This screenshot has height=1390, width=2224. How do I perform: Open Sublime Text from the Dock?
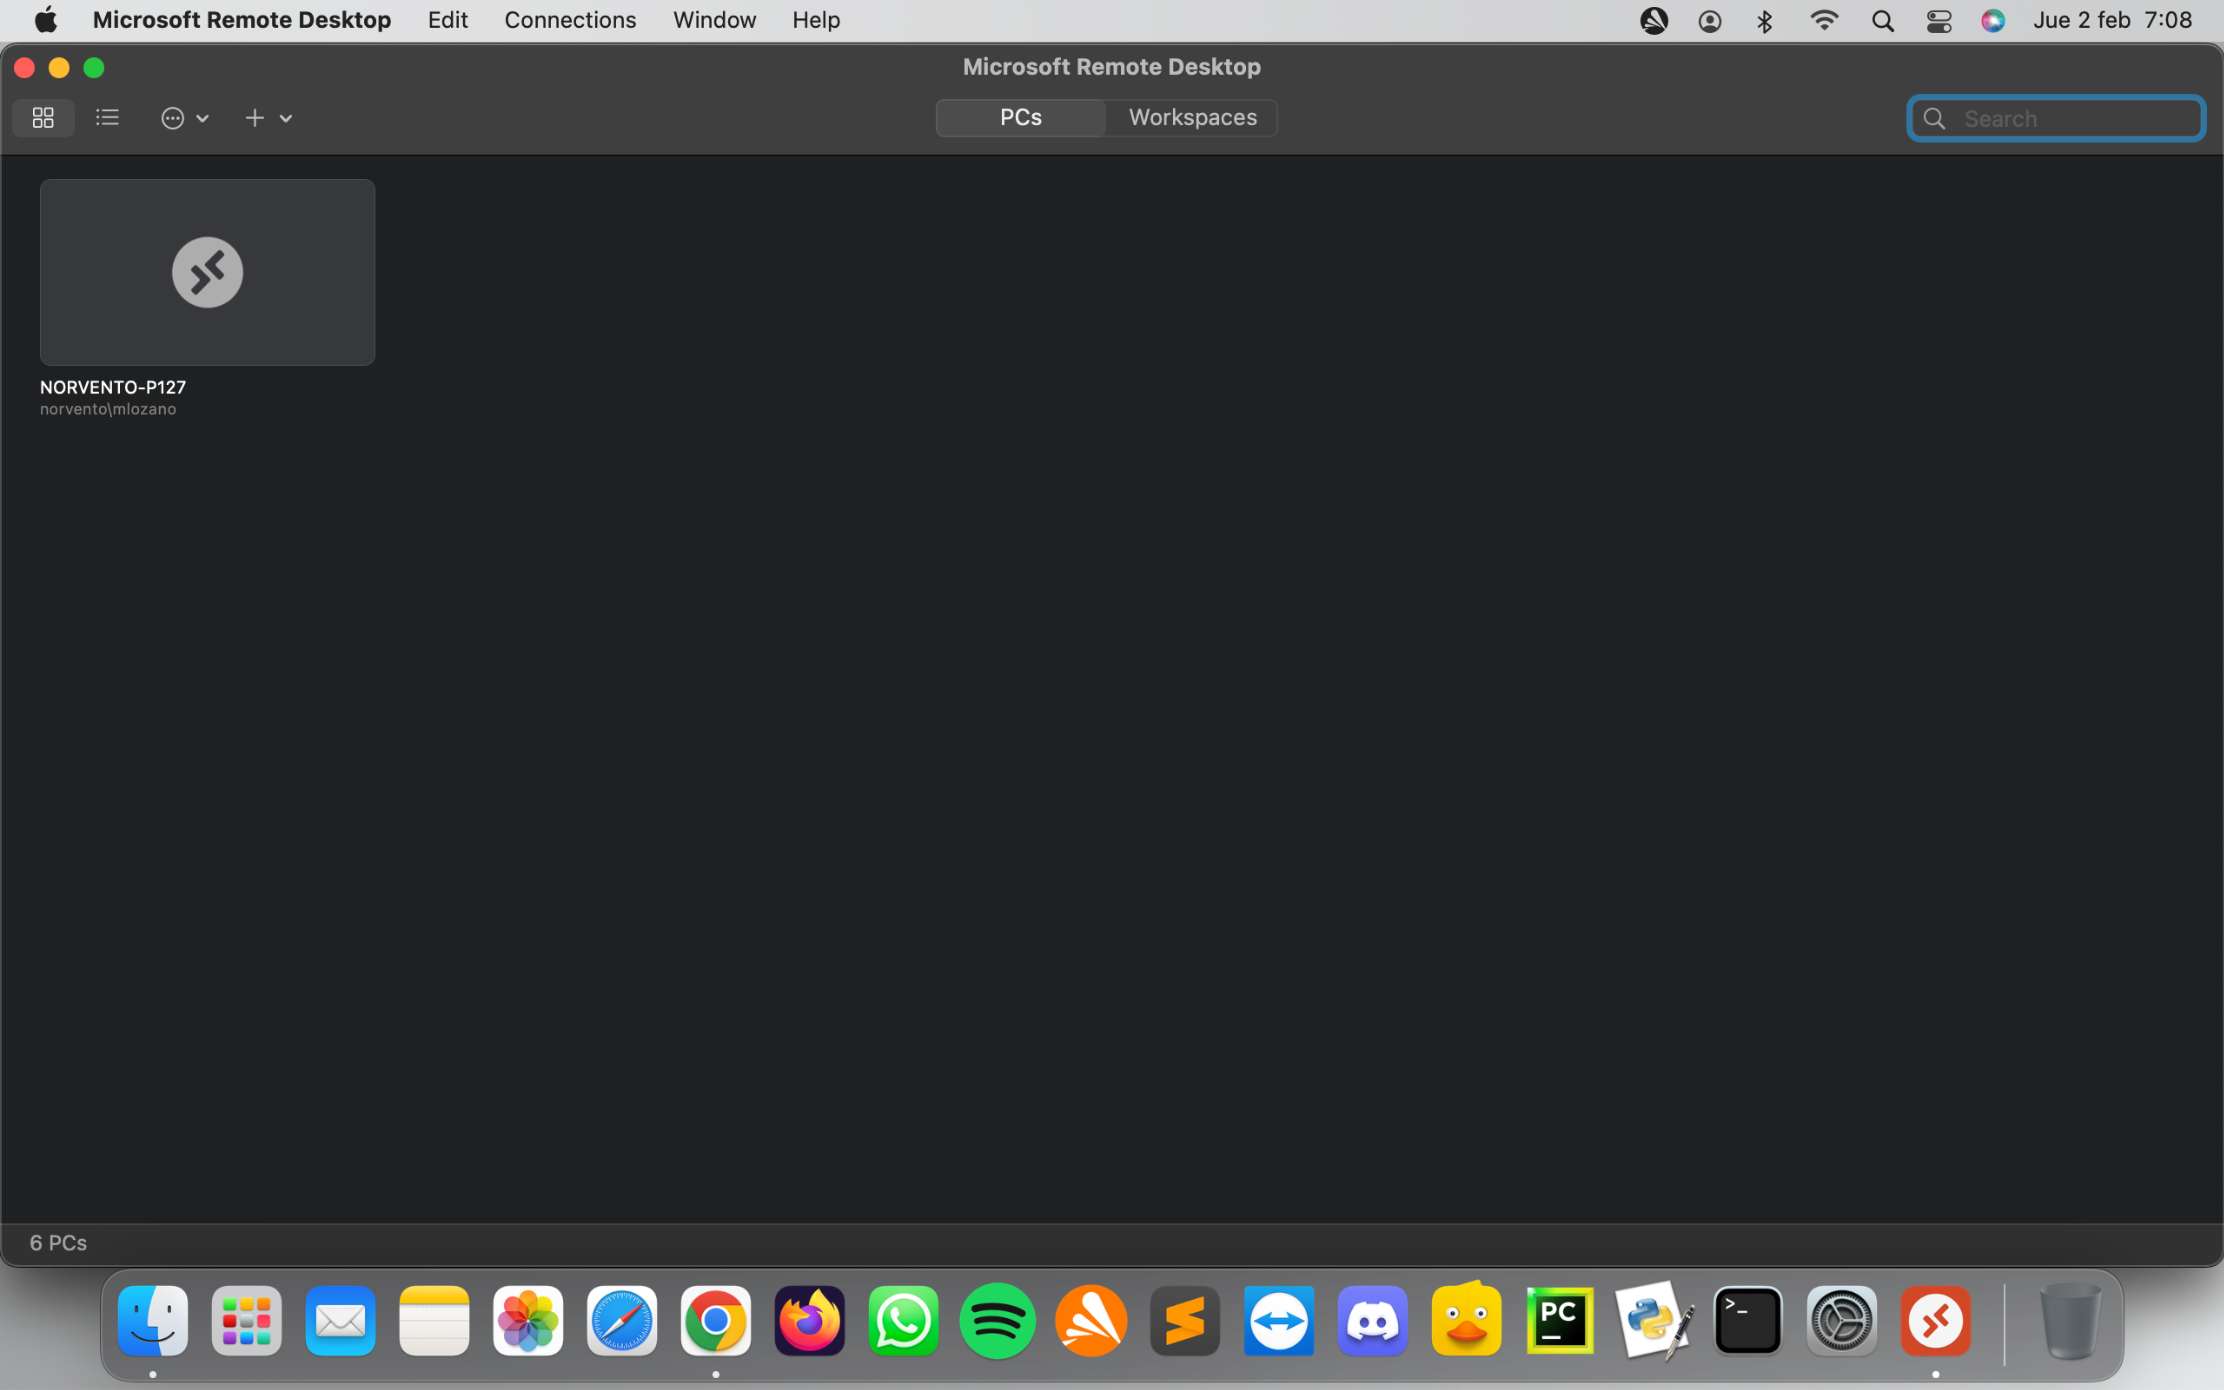(x=1185, y=1321)
